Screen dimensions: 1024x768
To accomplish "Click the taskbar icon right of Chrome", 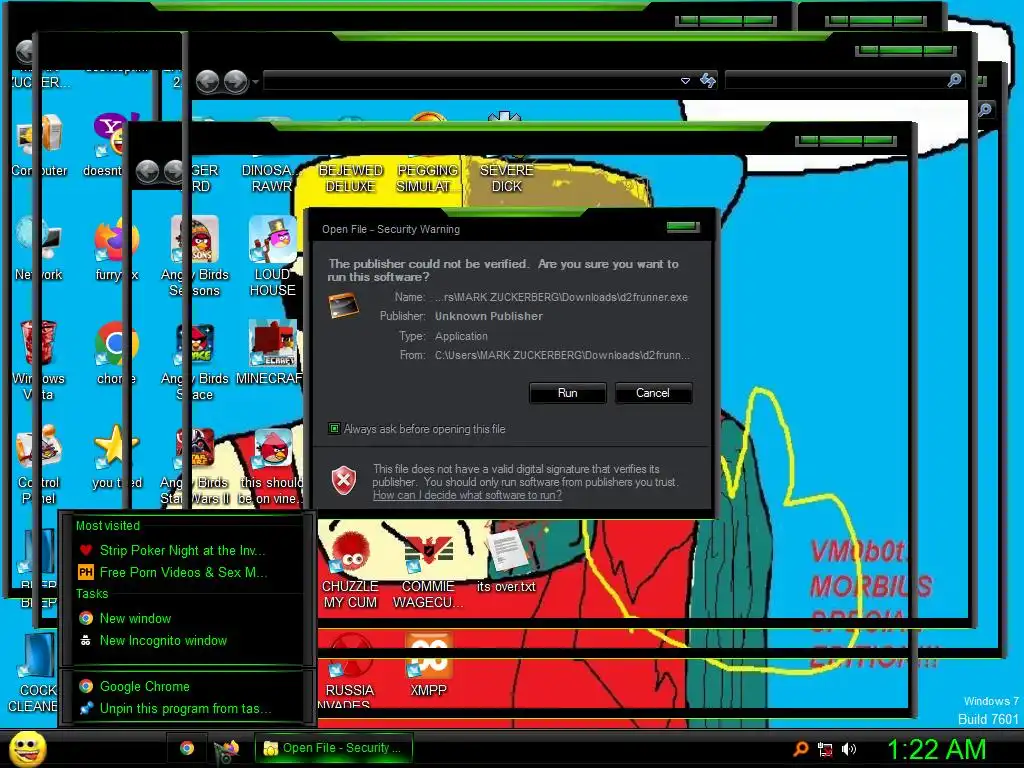I will tap(227, 749).
